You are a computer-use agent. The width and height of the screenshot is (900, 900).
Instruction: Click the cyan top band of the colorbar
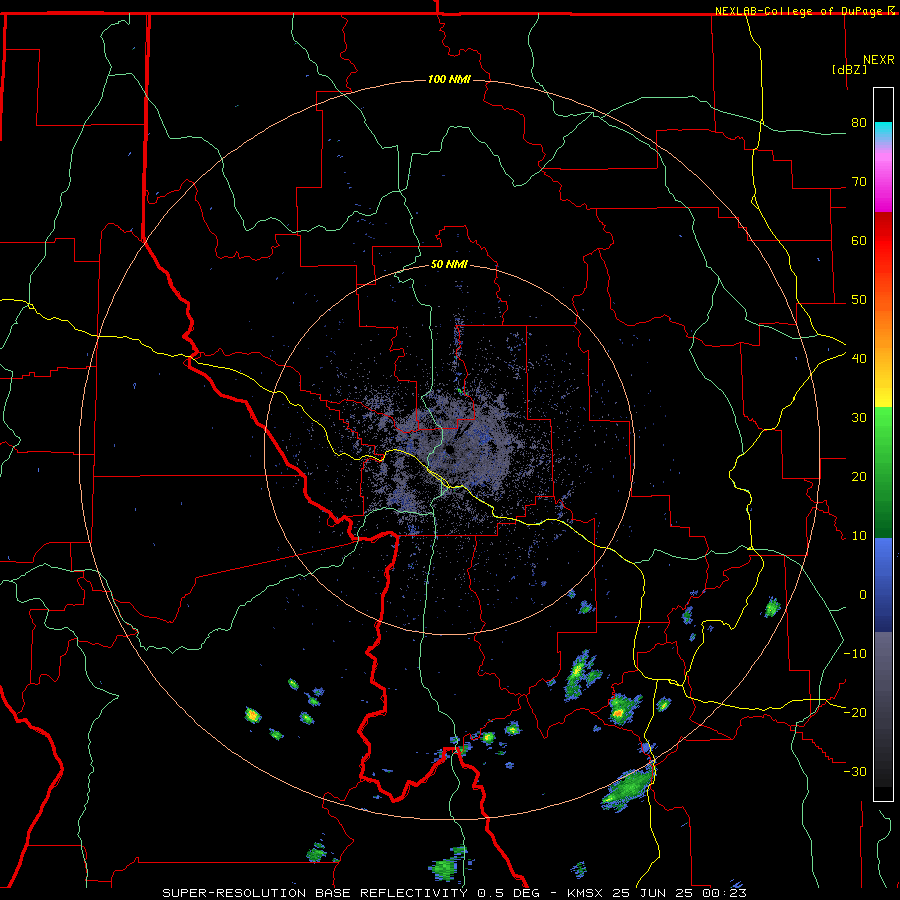tap(883, 131)
